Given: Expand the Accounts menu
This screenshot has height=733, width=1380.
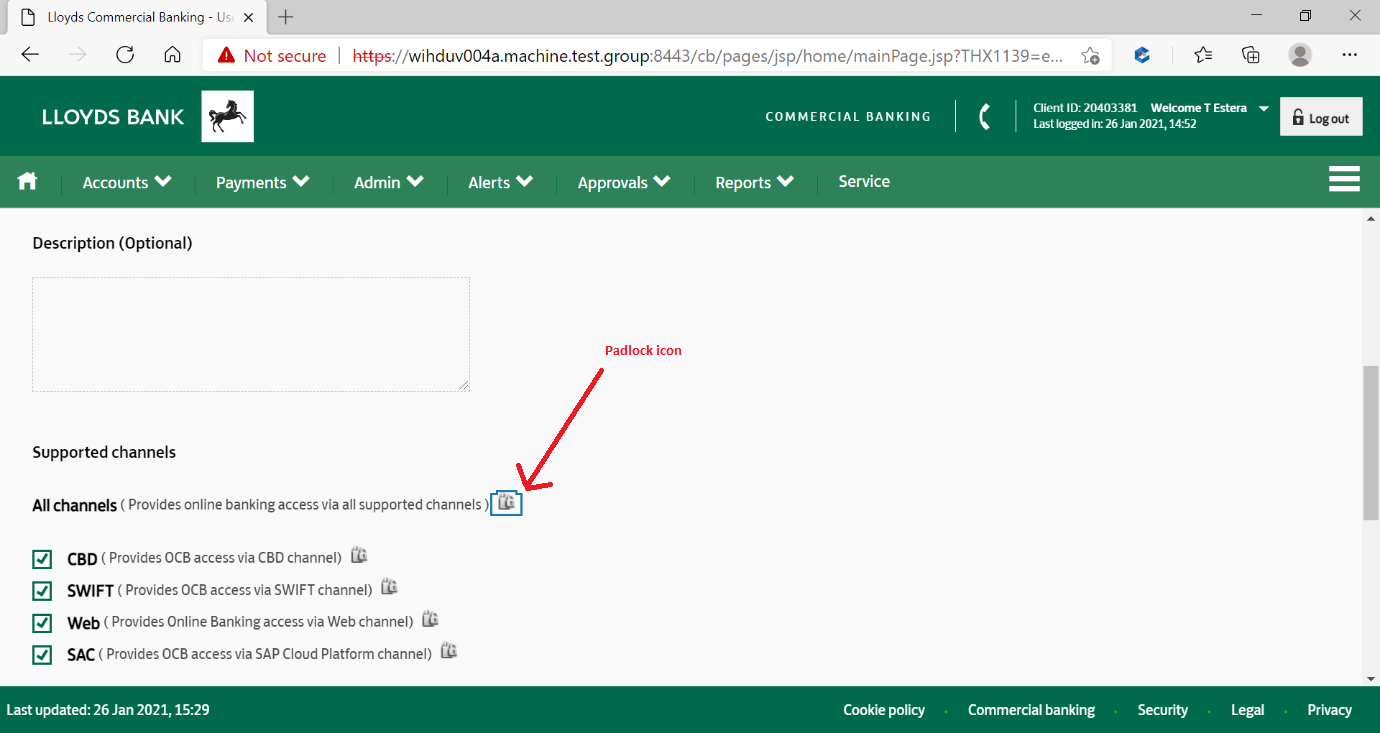Looking at the screenshot, I should pos(127,182).
